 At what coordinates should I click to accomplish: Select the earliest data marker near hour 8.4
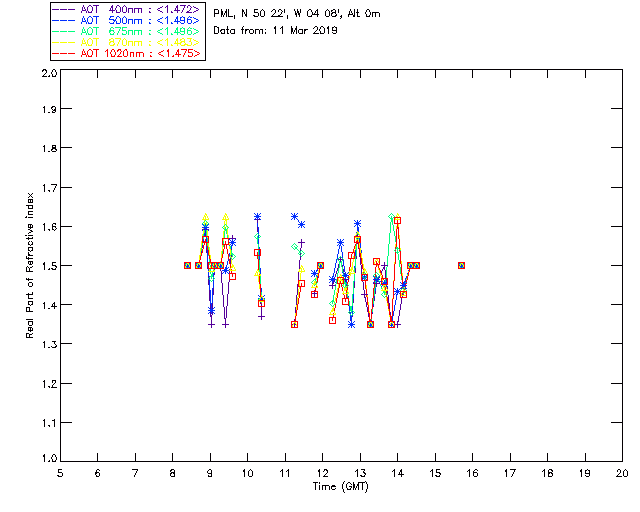point(187,266)
